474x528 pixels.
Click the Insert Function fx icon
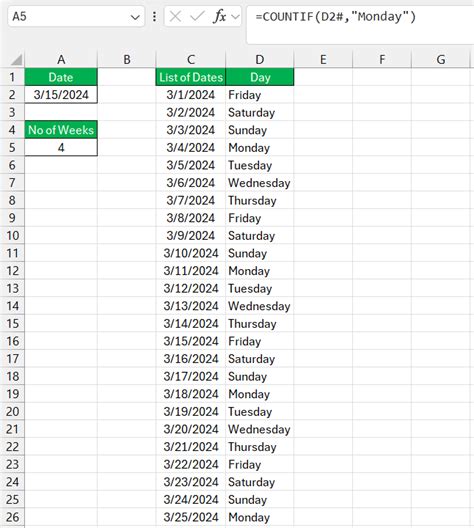[x=219, y=16]
